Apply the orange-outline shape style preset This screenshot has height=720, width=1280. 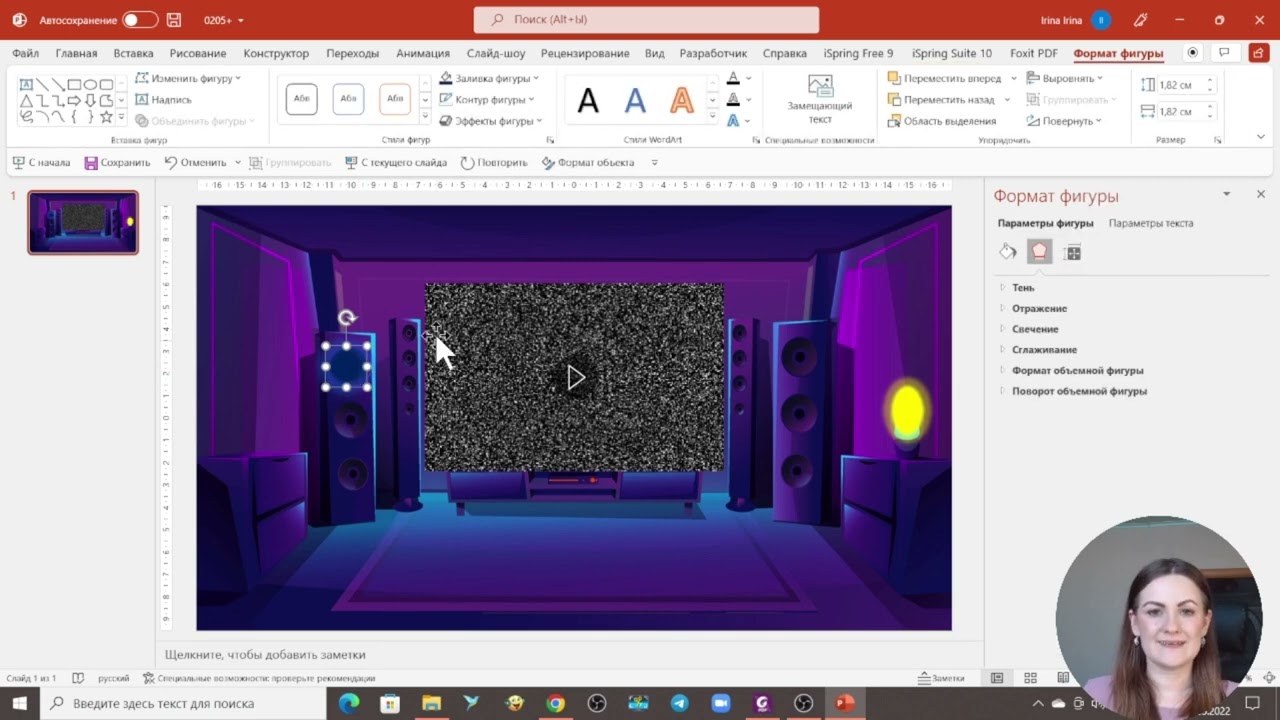point(395,98)
